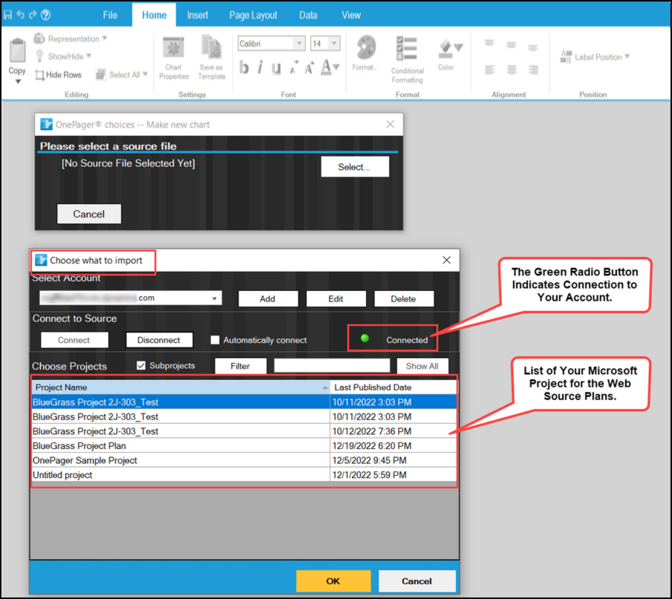Click the top-center alignment icon
This screenshot has height=599, width=672.
pos(511,45)
